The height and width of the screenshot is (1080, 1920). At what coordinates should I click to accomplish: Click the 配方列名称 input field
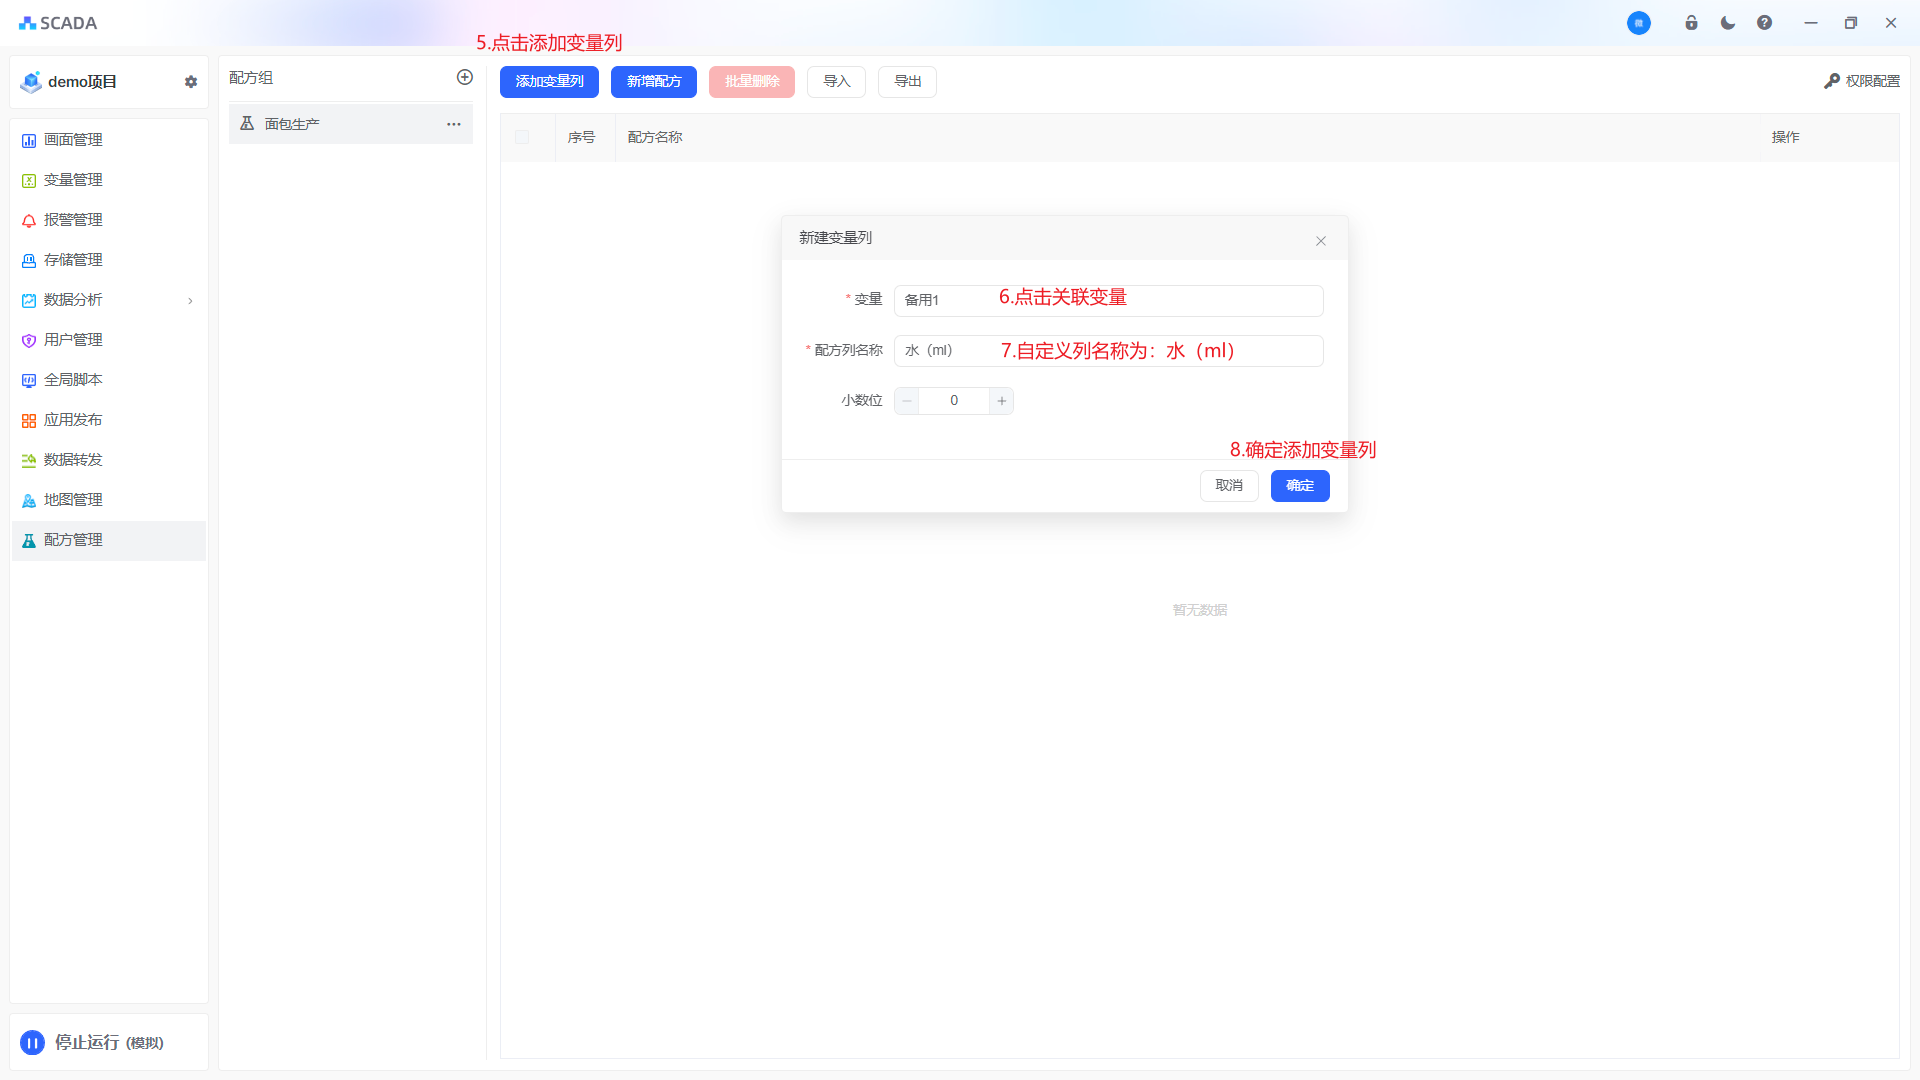coord(1108,351)
